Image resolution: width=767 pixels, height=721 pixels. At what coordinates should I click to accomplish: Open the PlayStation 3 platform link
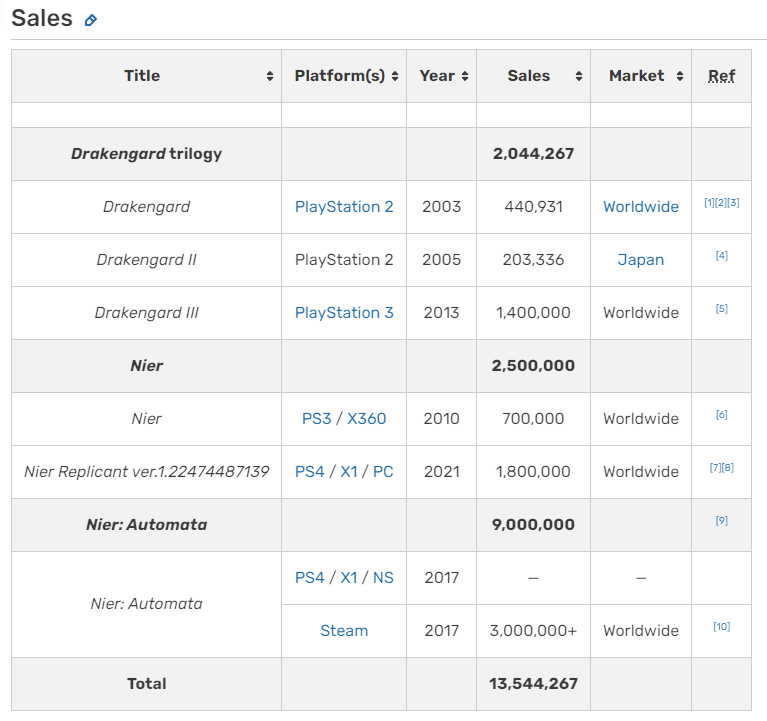[x=344, y=313]
